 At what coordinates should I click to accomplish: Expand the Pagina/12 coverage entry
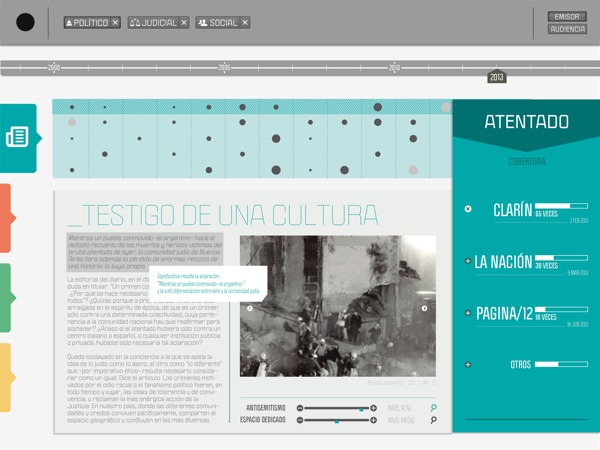(467, 313)
